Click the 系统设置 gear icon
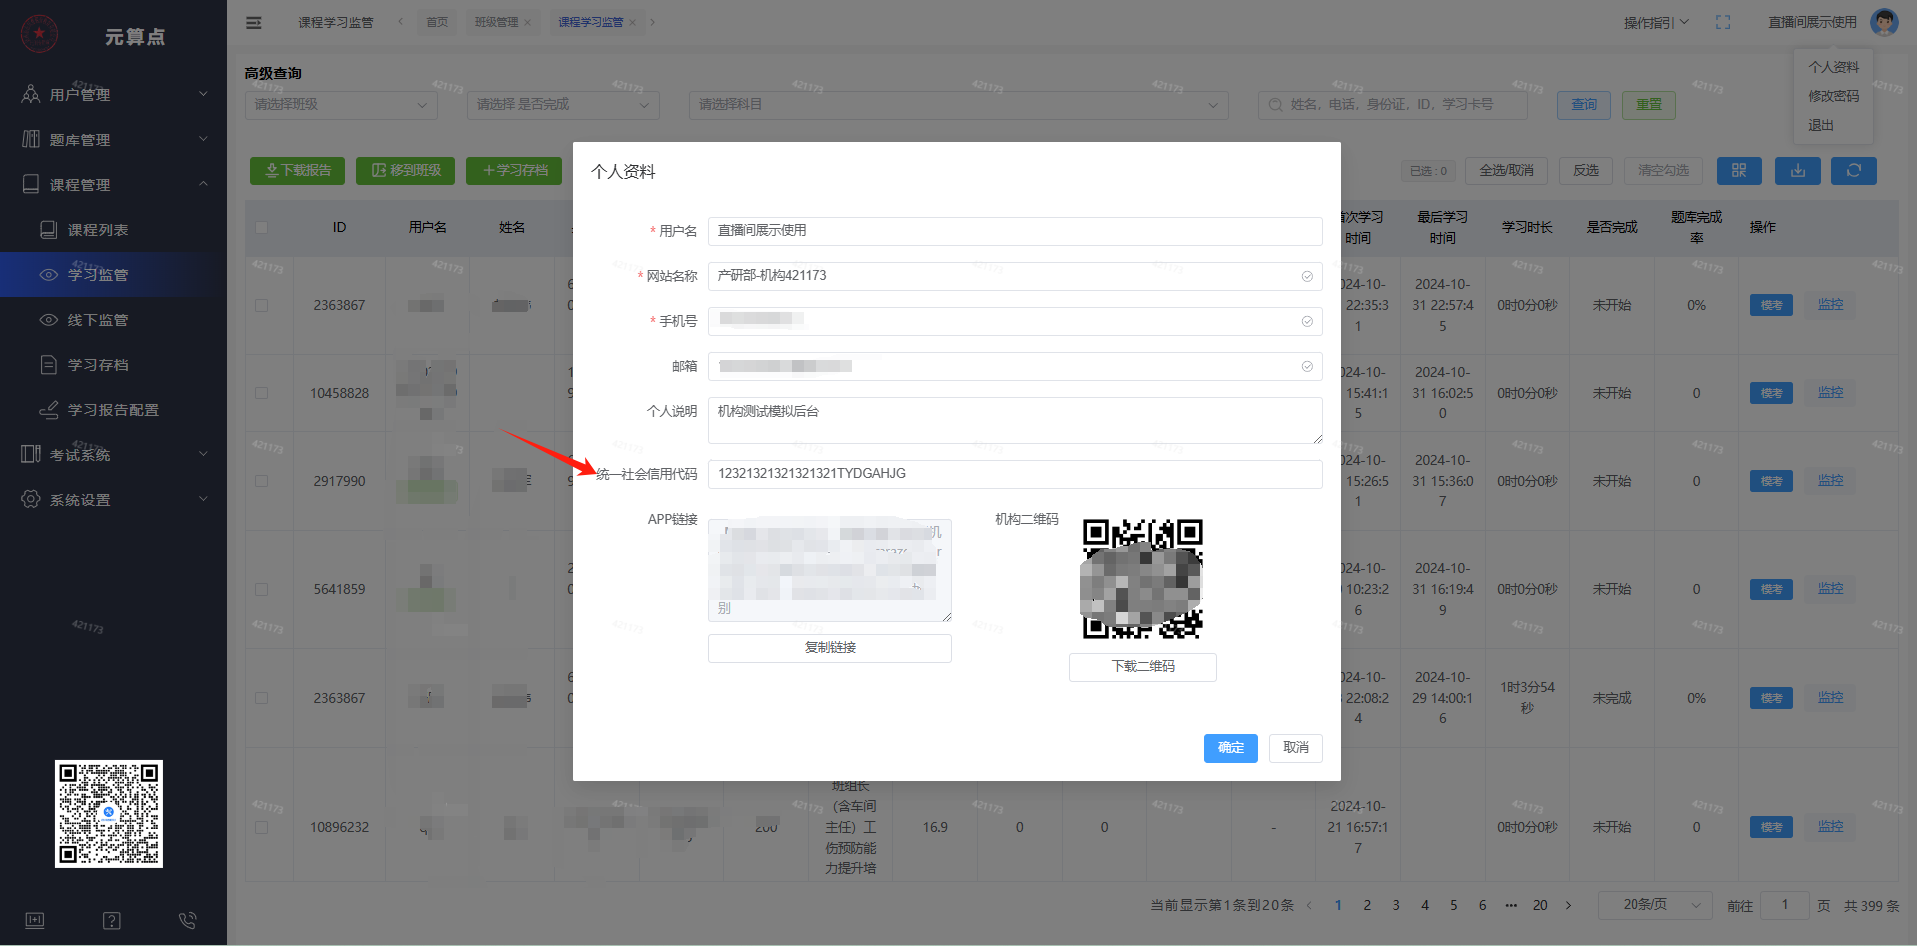Screen dimensions: 1917x946 [x=31, y=499]
